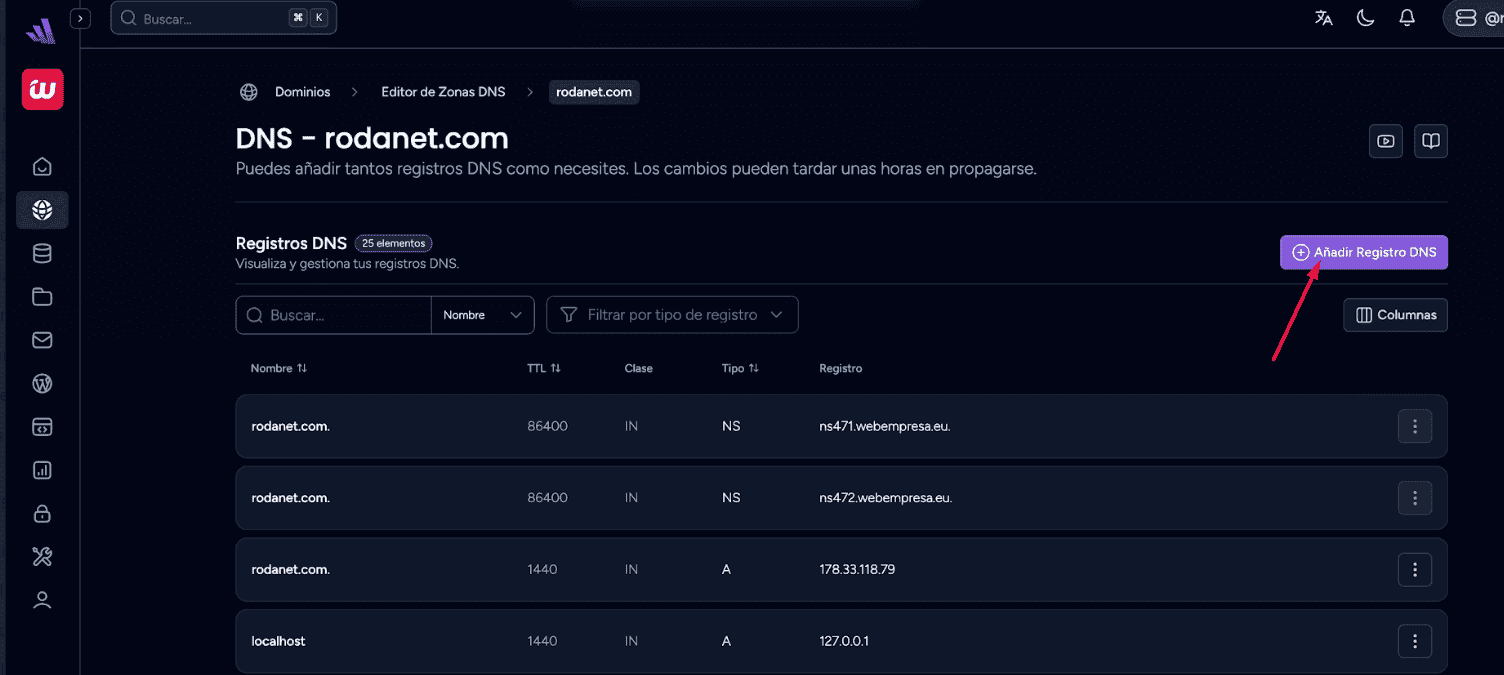Open actions menu for ns472.webempresa.eu. row

pyautogui.click(x=1414, y=498)
